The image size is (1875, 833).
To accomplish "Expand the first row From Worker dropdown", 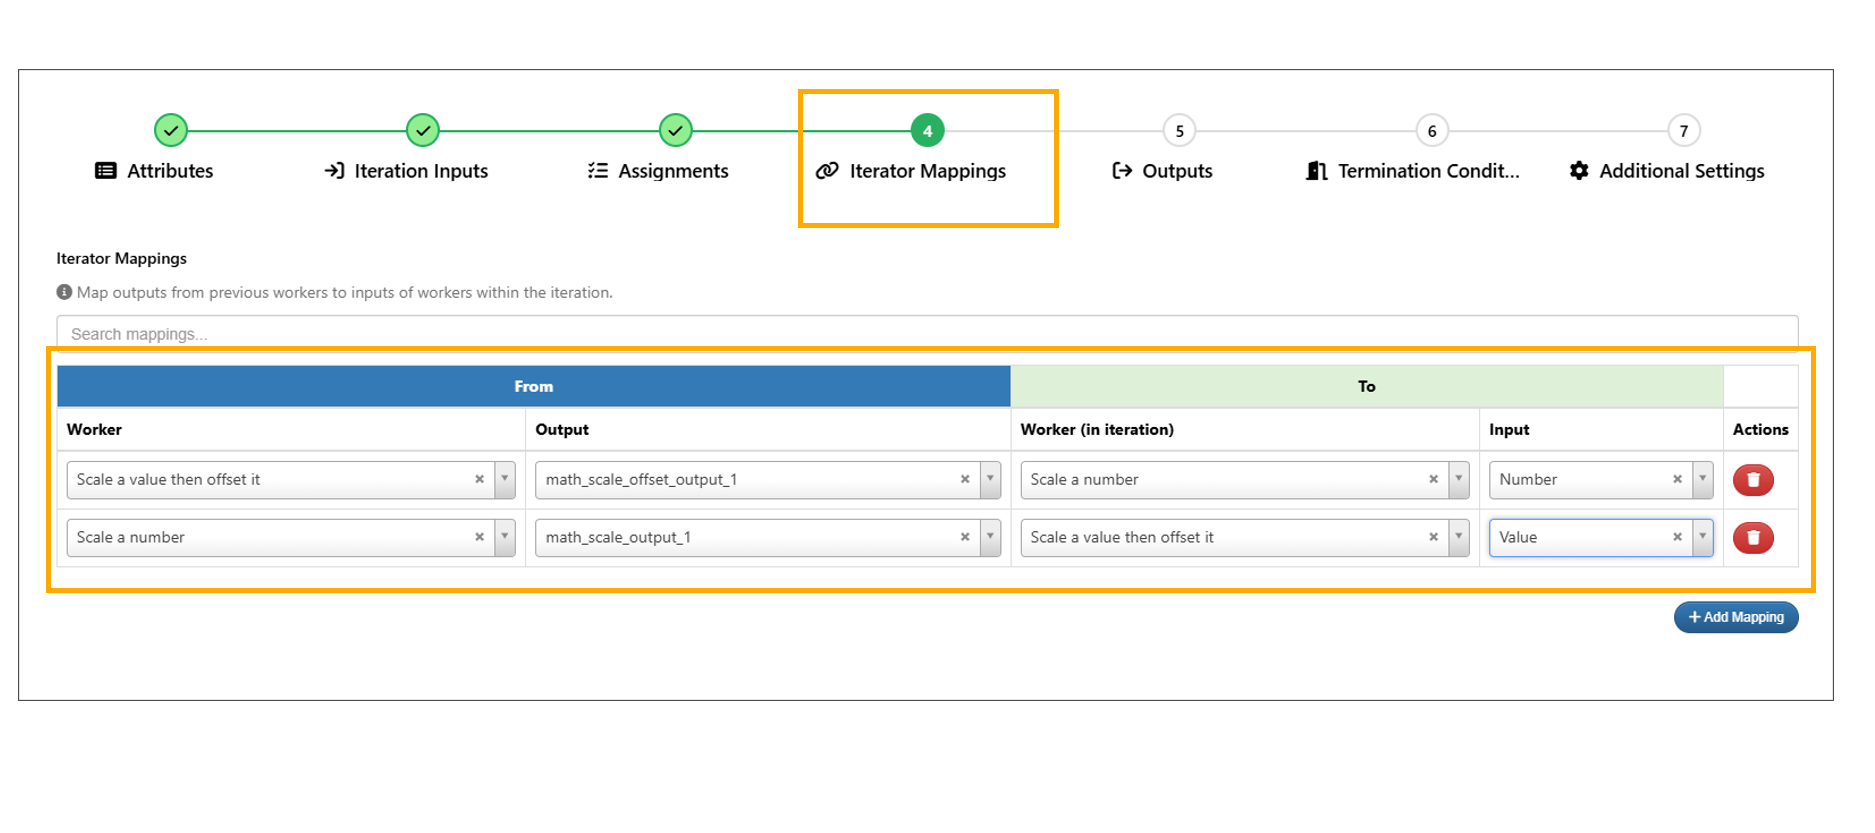I will [x=505, y=480].
